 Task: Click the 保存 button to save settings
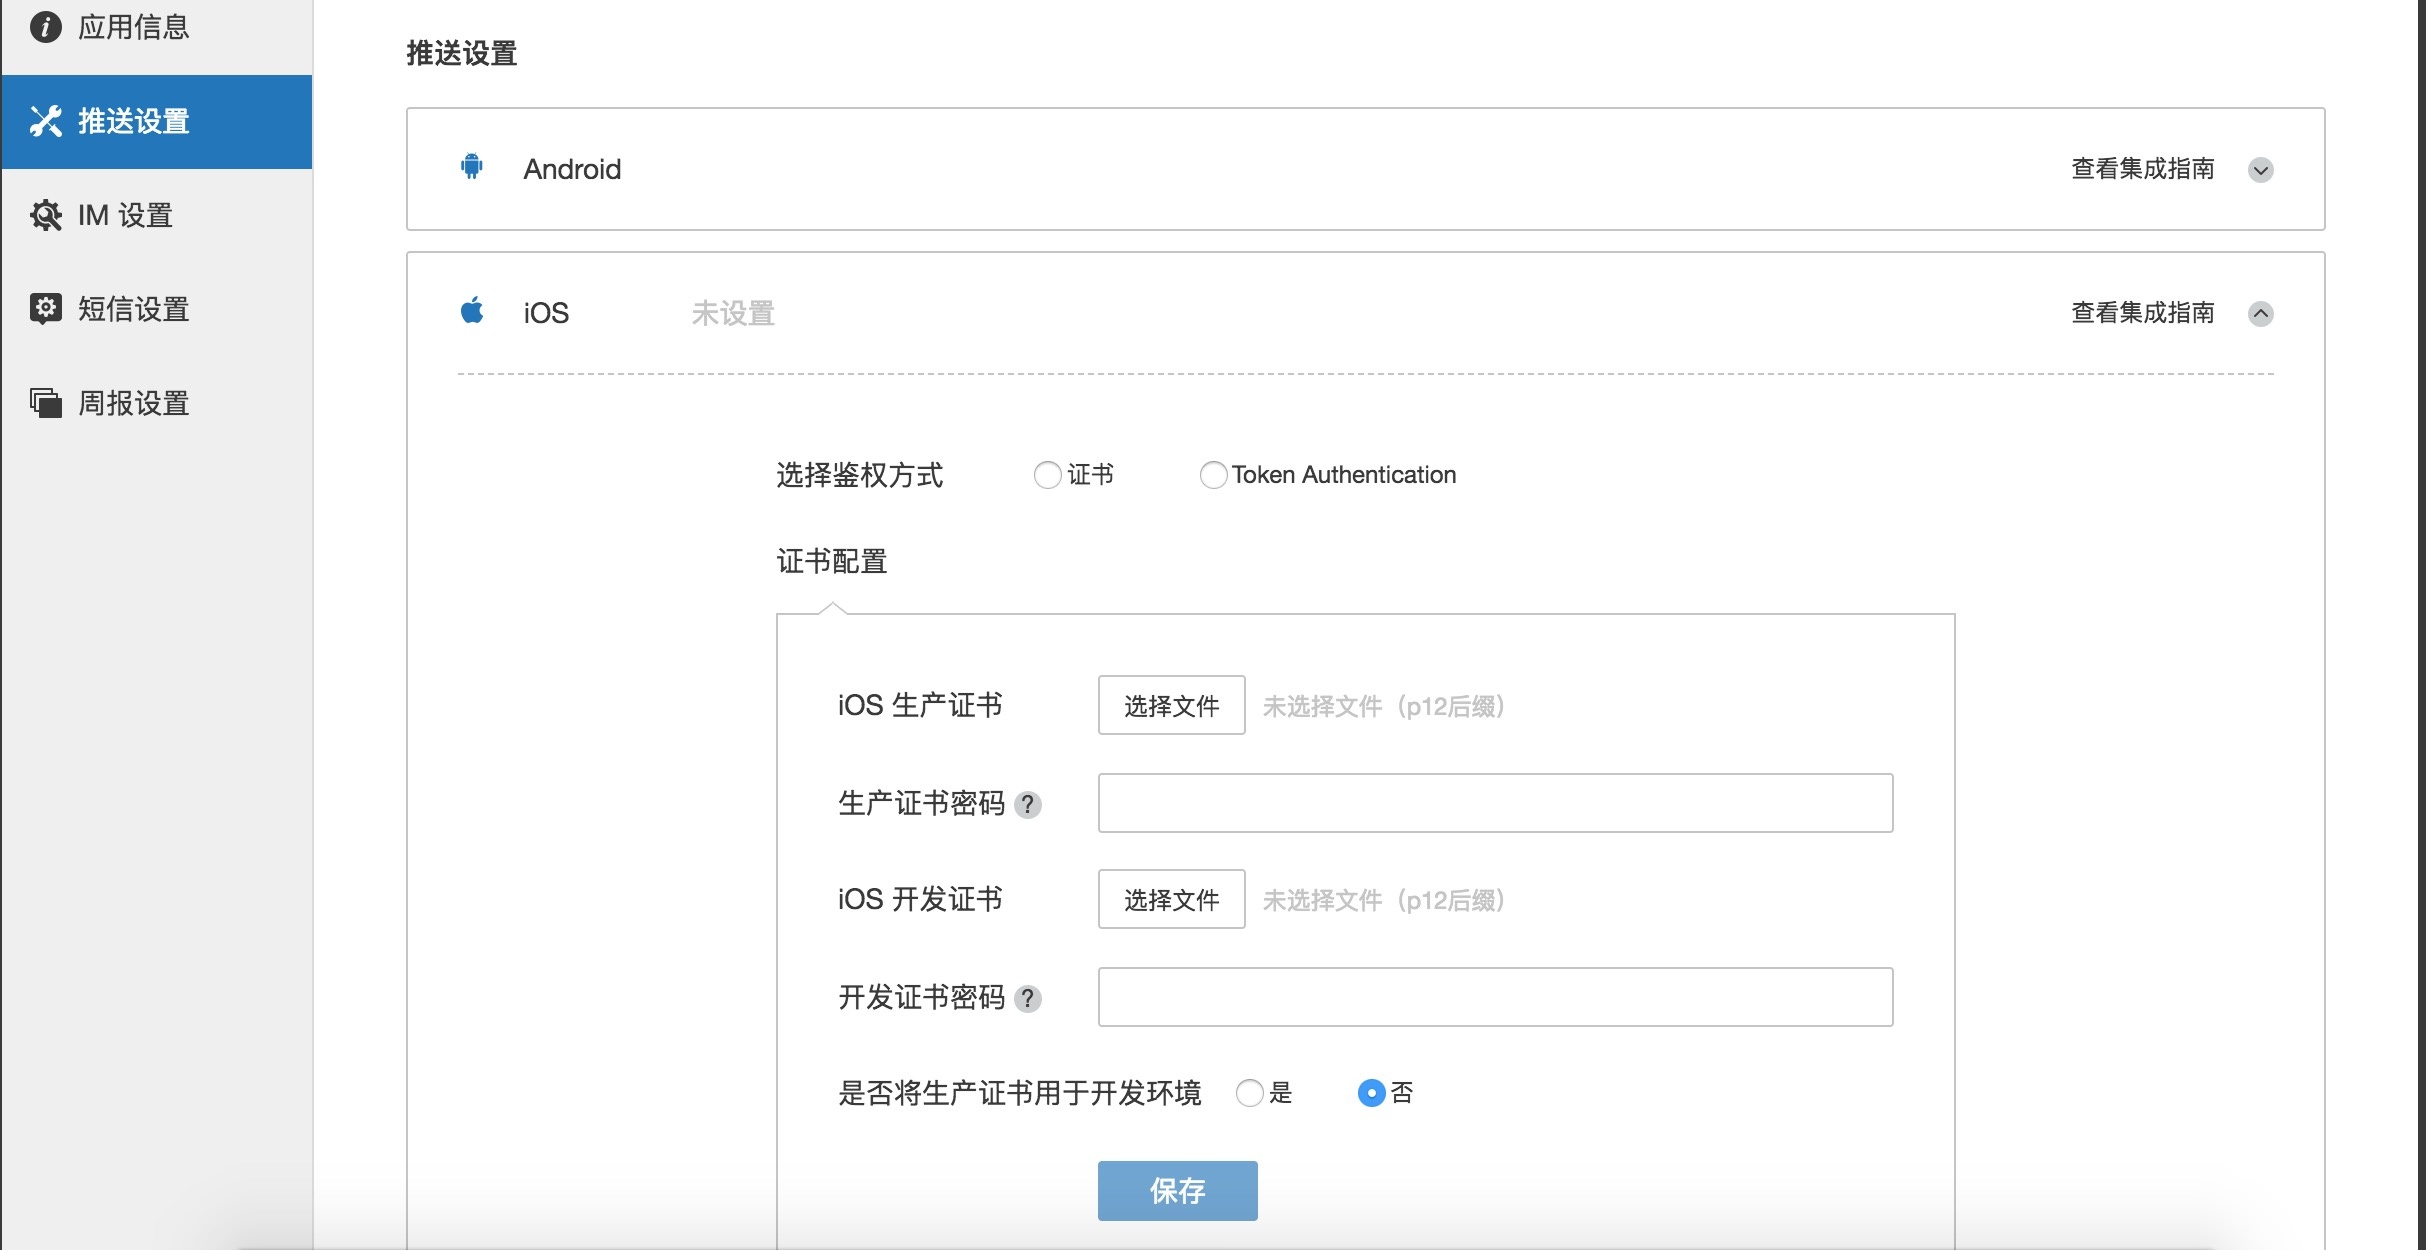coord(1177,1190)
